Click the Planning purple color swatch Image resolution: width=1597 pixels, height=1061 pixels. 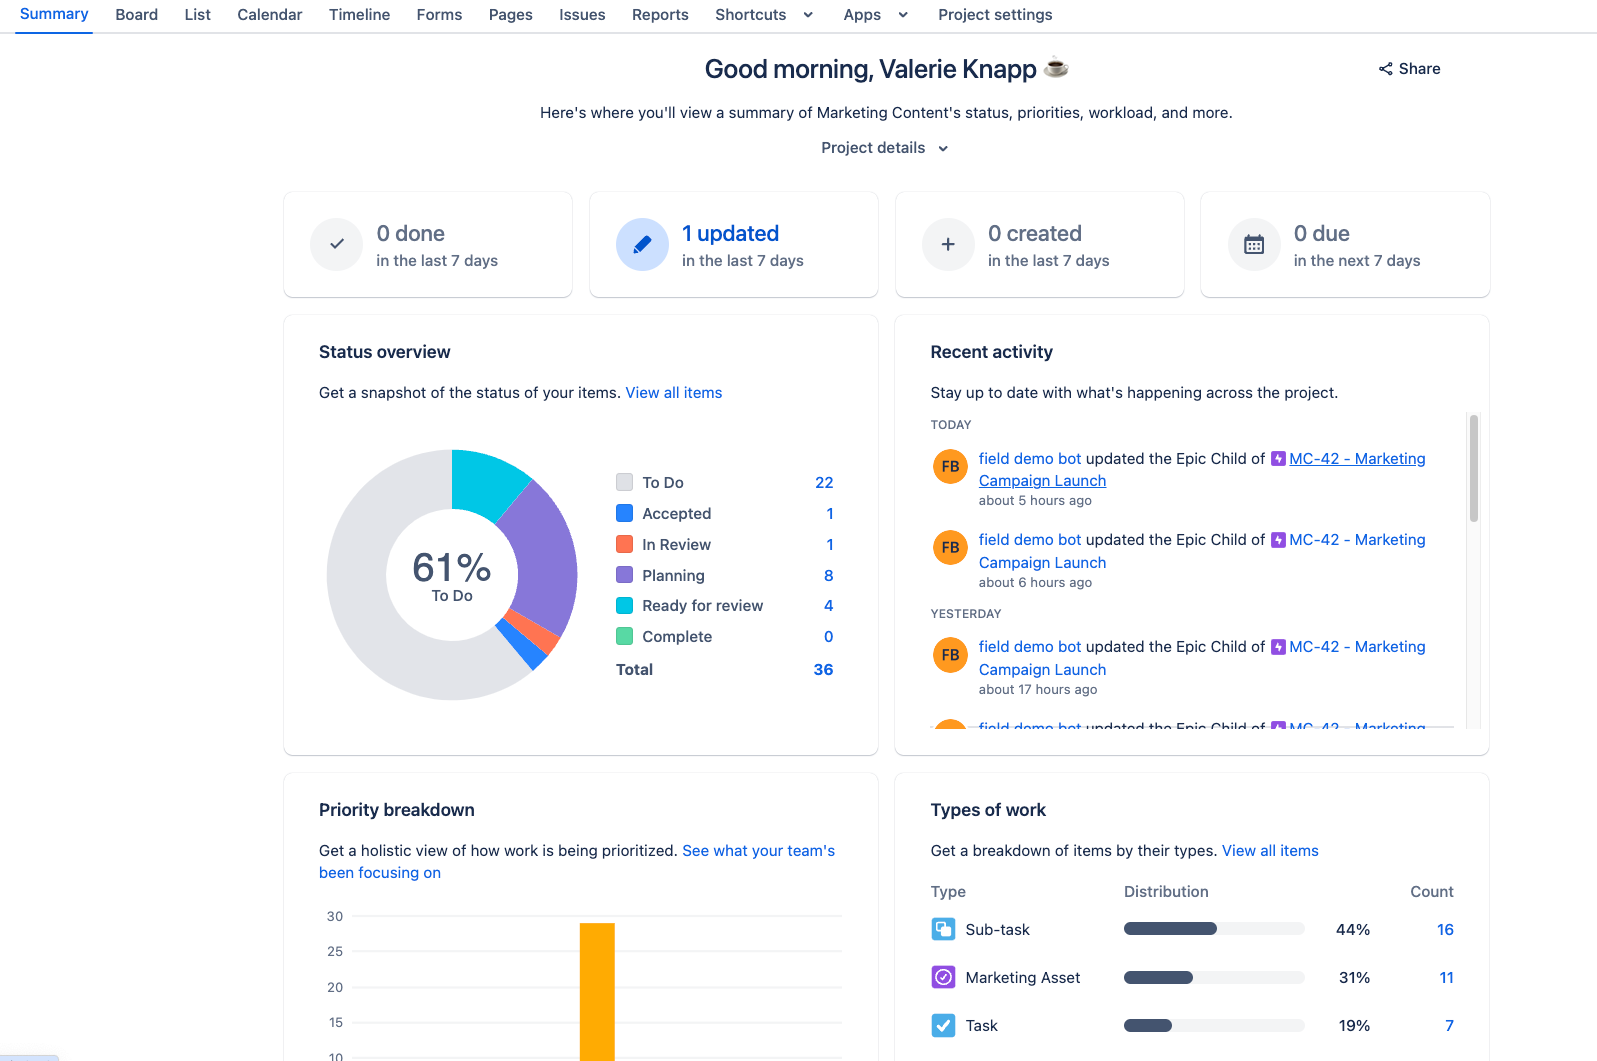pyautogui.click(x=624, y=575)
